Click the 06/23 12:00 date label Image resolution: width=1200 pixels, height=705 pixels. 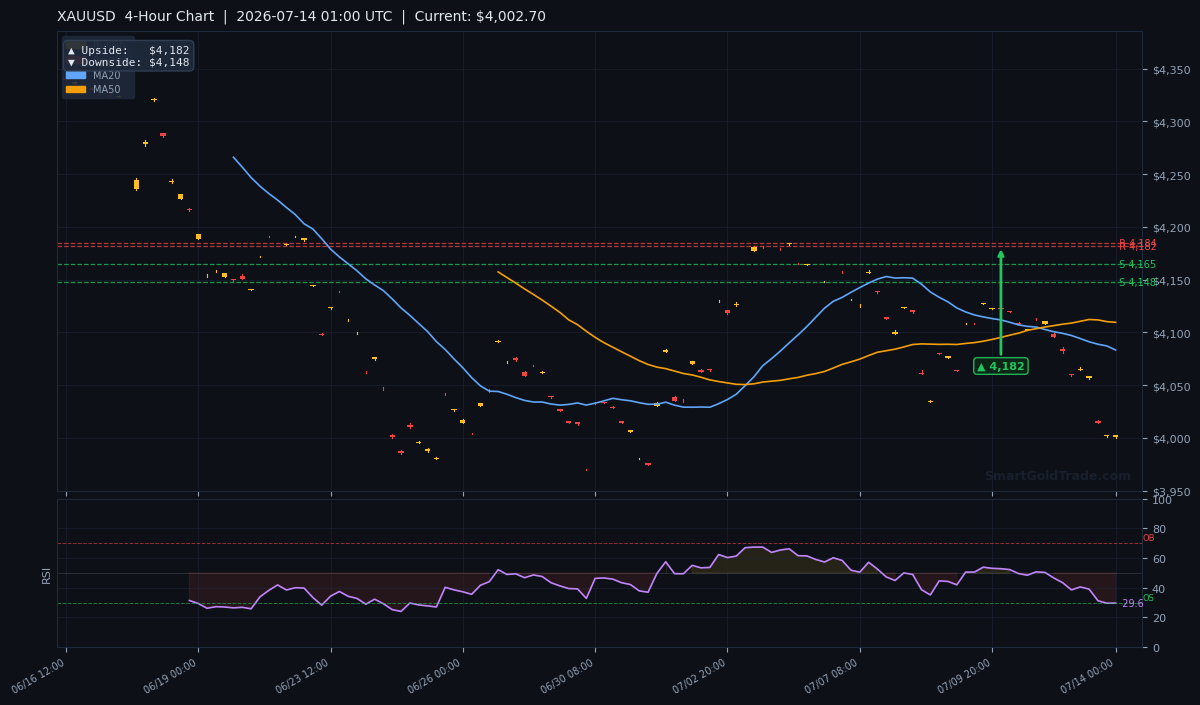[303, 676]
